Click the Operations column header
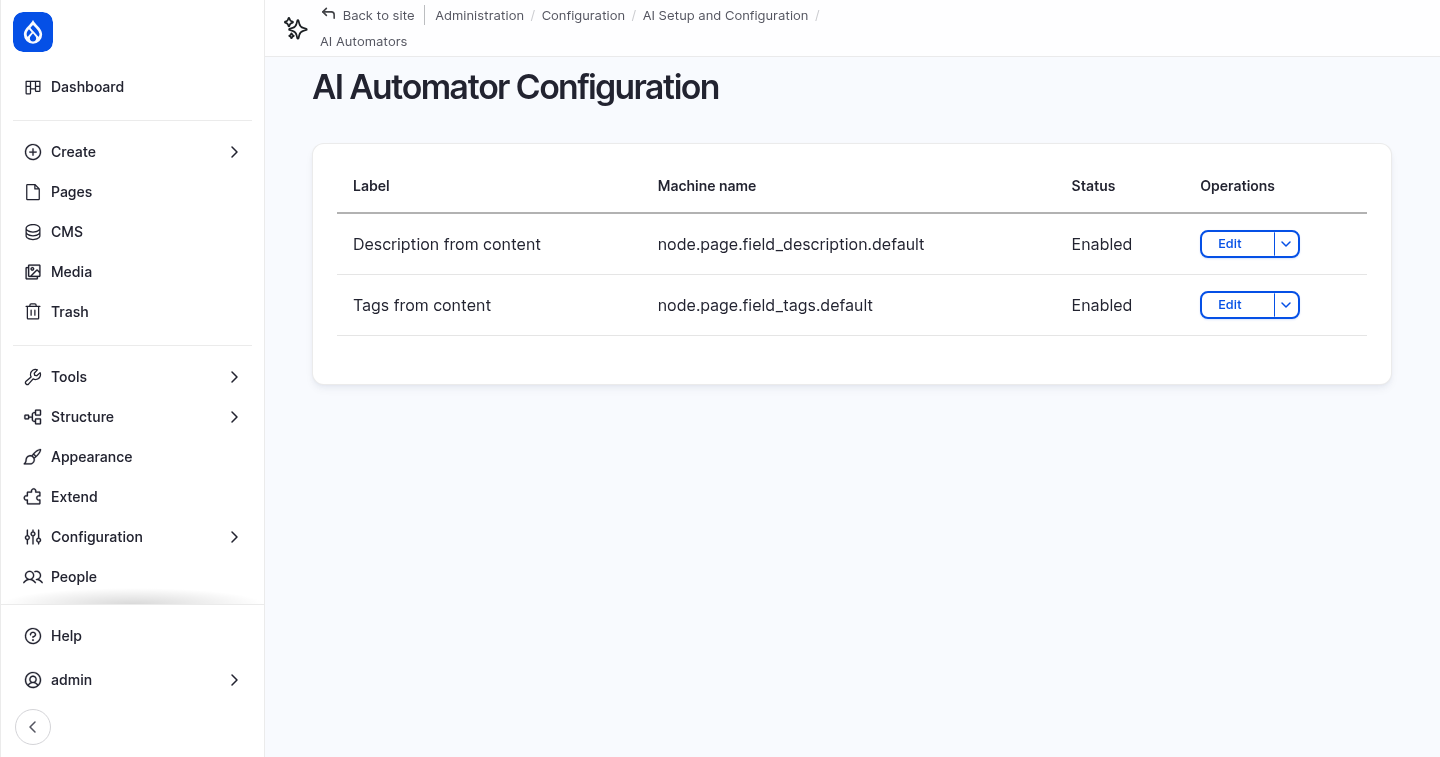Screen dimensions: 1440x757 click(x=1237, y=186)
